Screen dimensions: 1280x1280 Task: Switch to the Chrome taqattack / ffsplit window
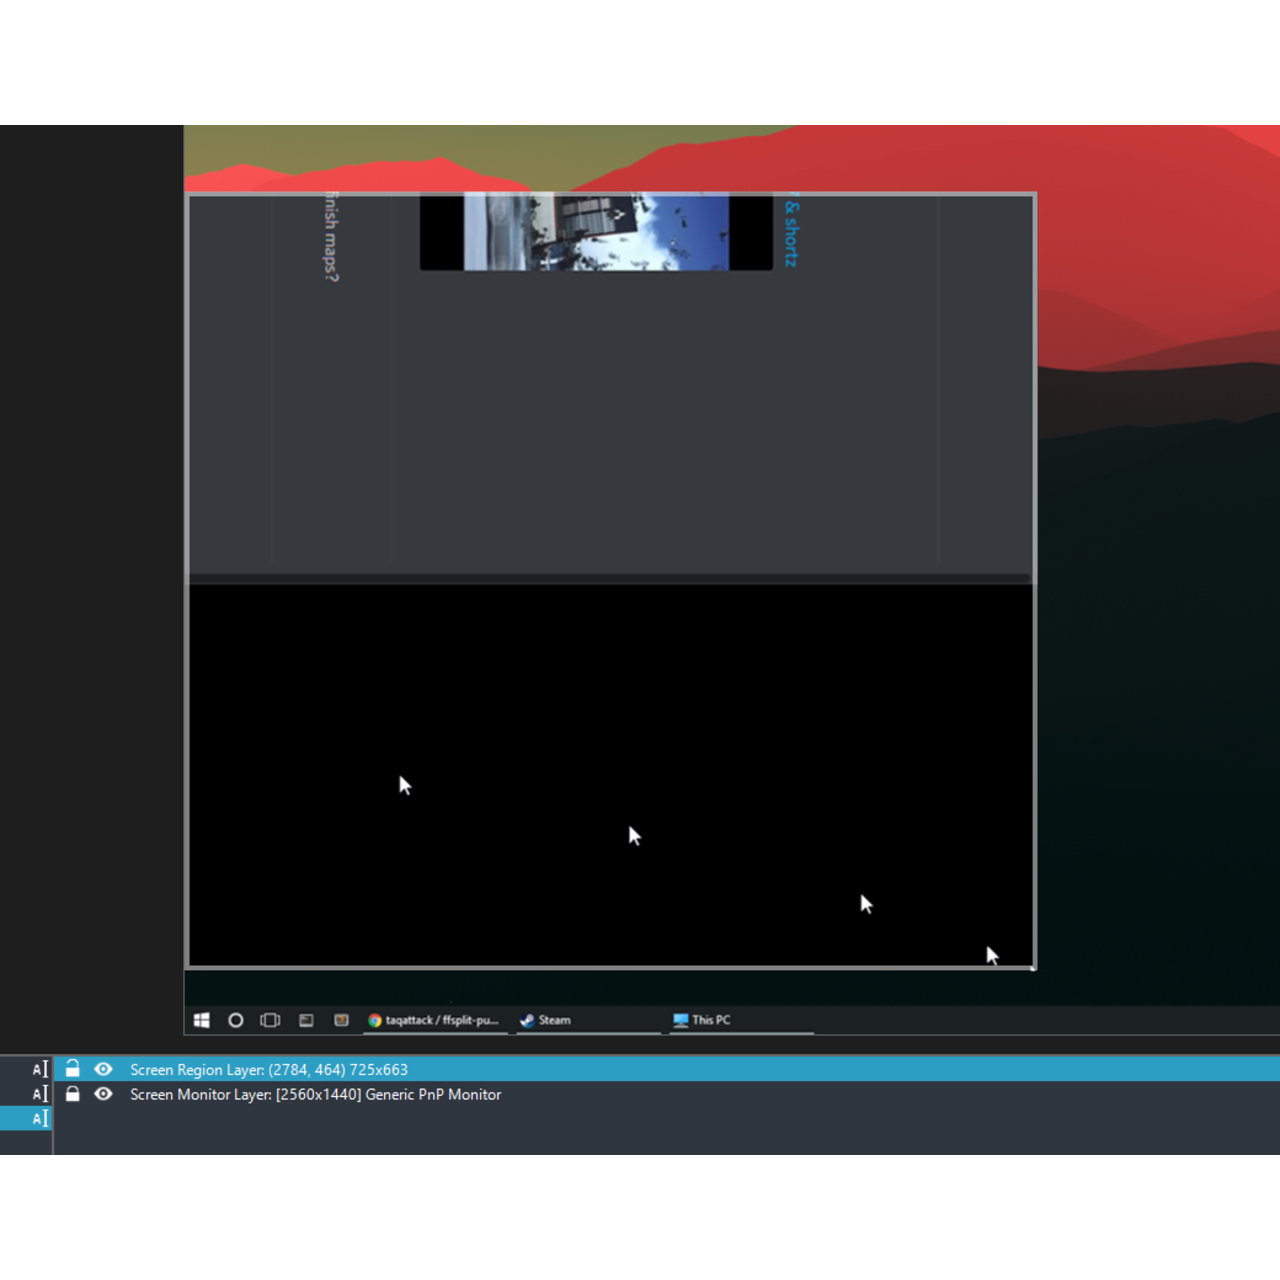433,1020
